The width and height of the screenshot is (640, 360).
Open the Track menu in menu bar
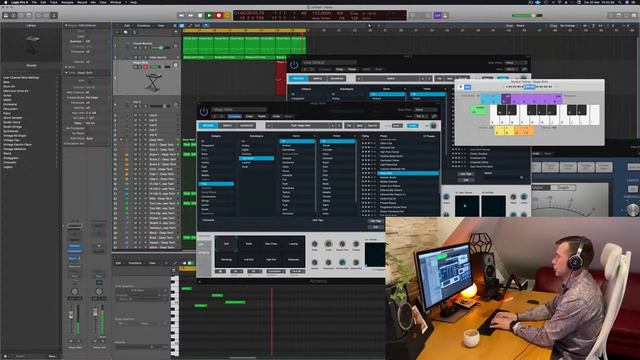(53, 2)
